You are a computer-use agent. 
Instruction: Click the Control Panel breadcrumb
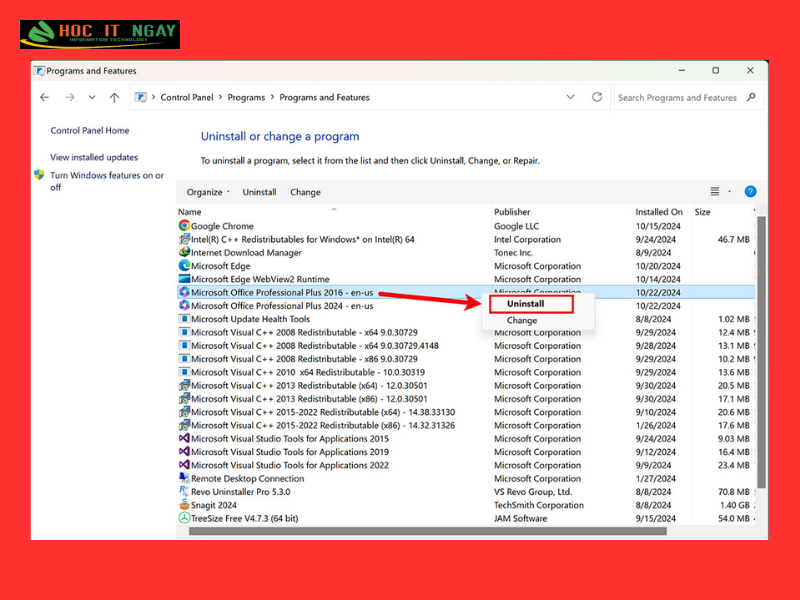[x=187, y=97]
